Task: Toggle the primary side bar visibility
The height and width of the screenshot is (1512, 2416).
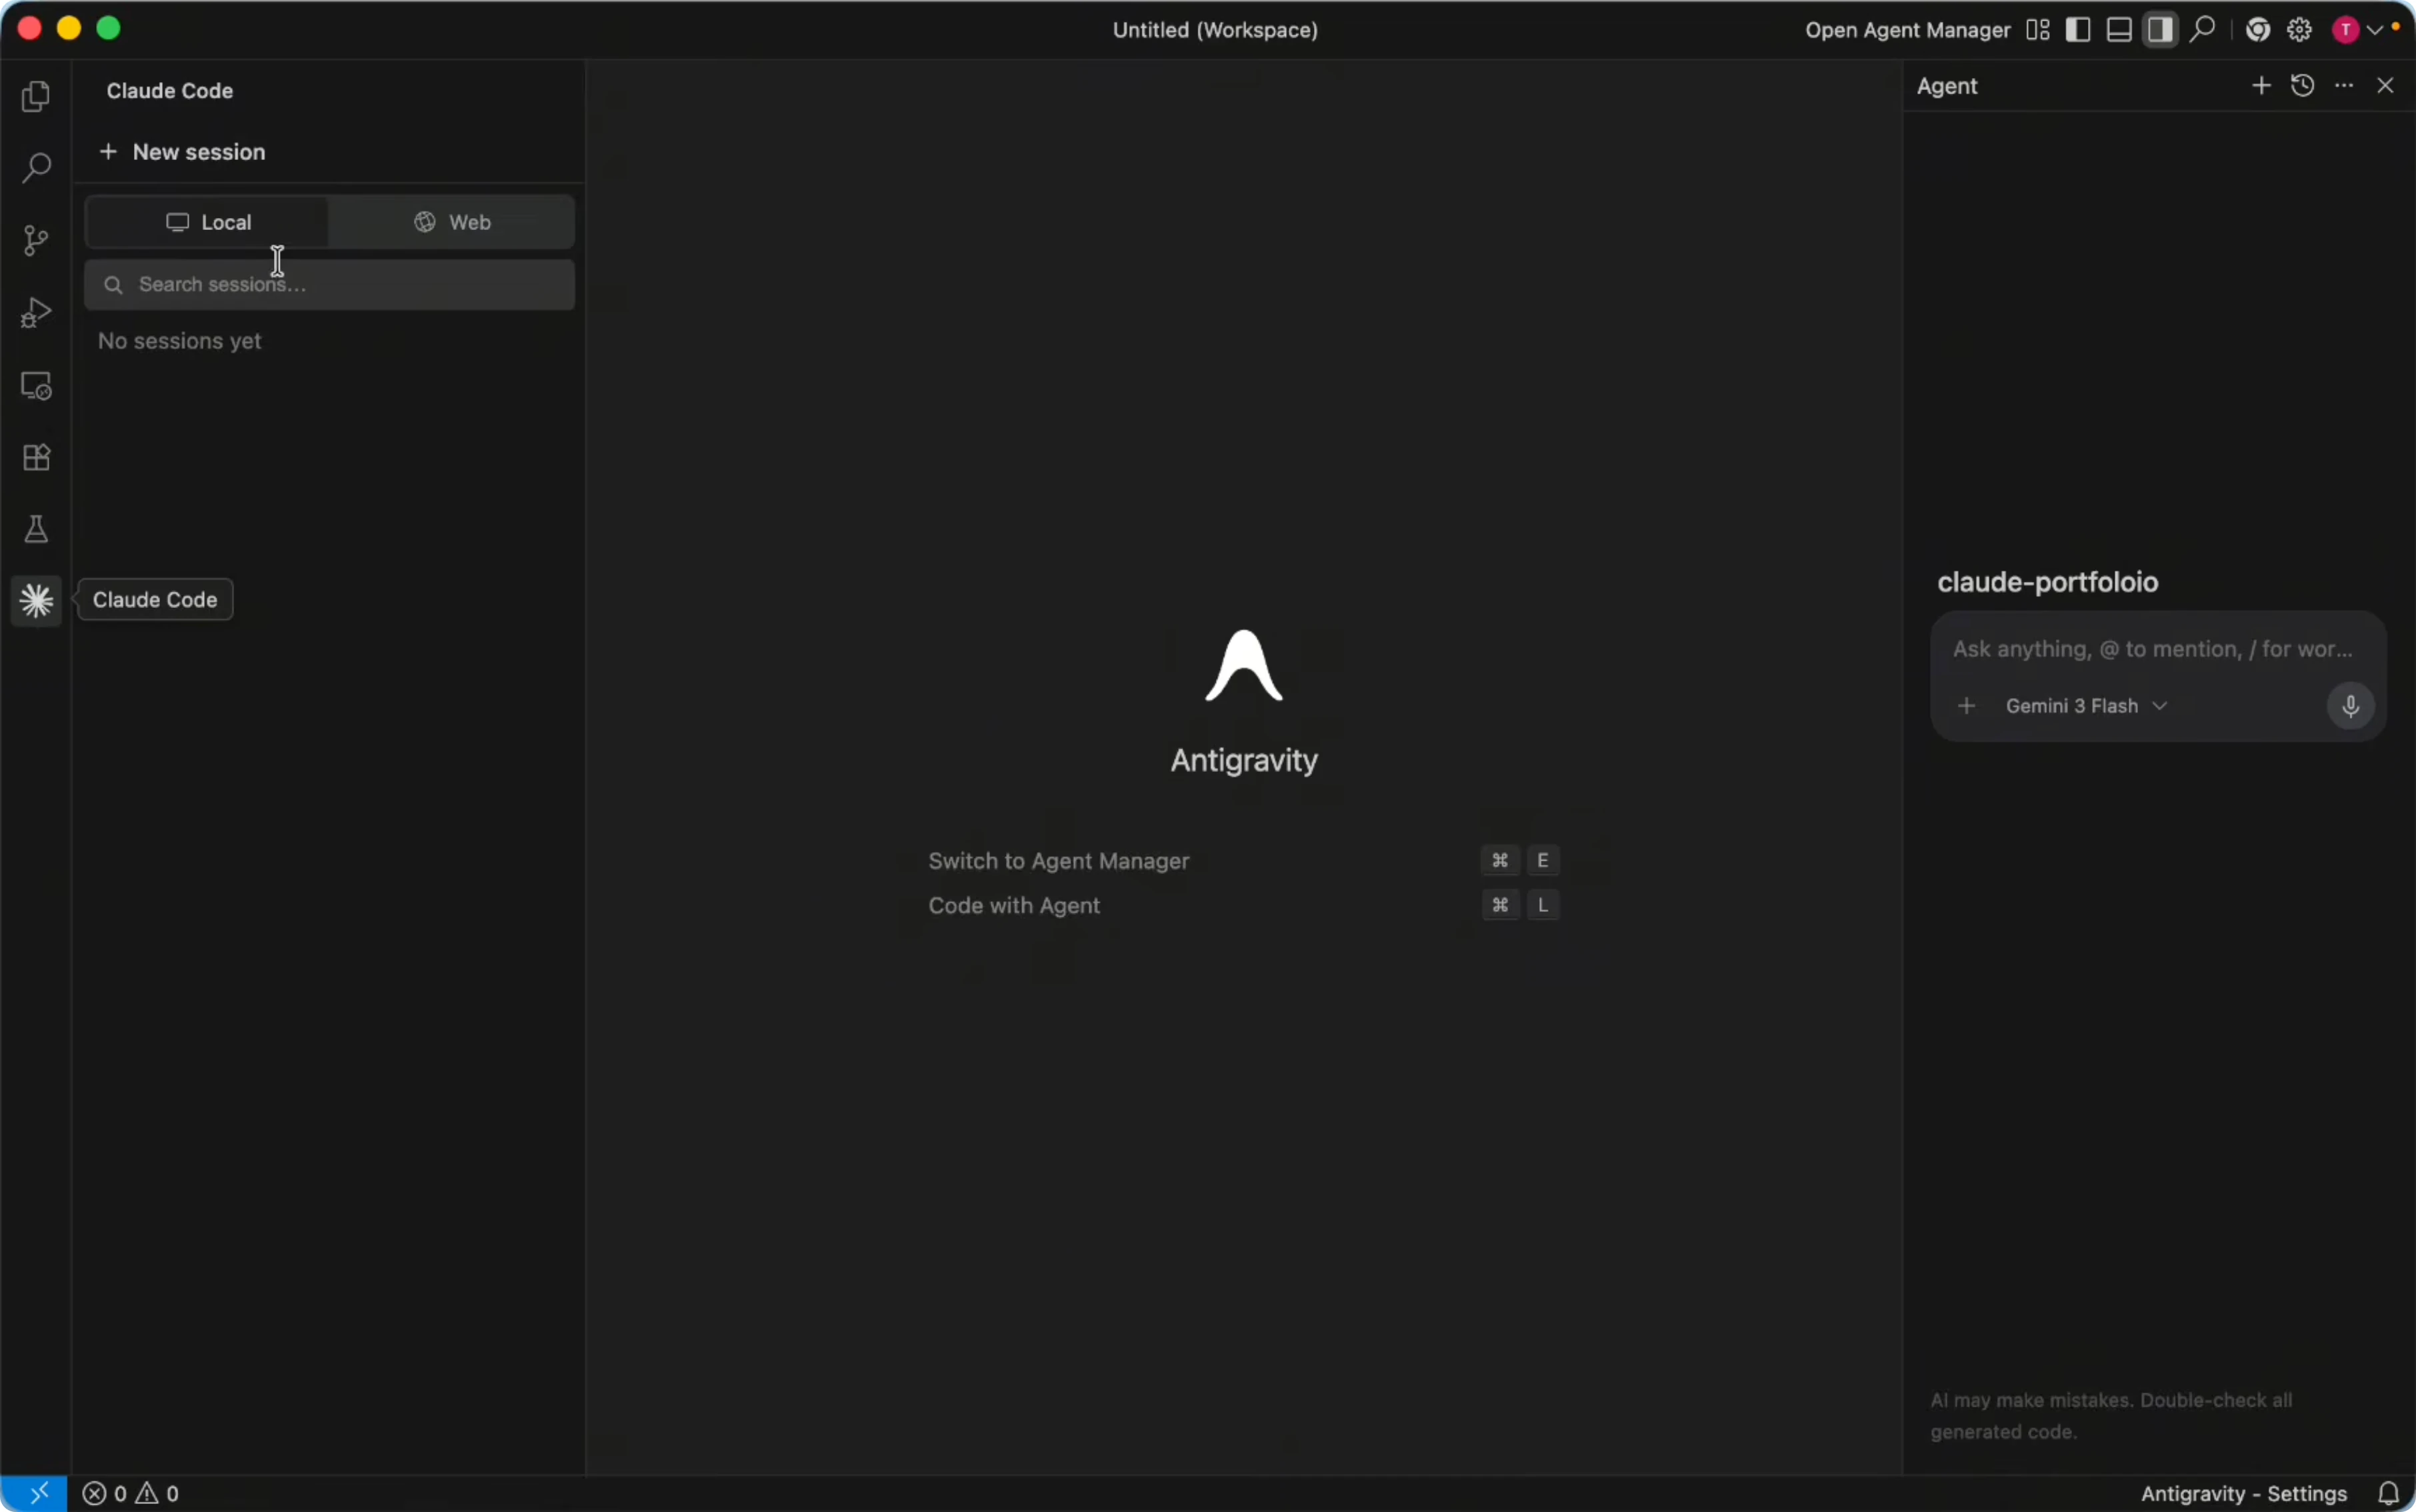Action: 2078,30
